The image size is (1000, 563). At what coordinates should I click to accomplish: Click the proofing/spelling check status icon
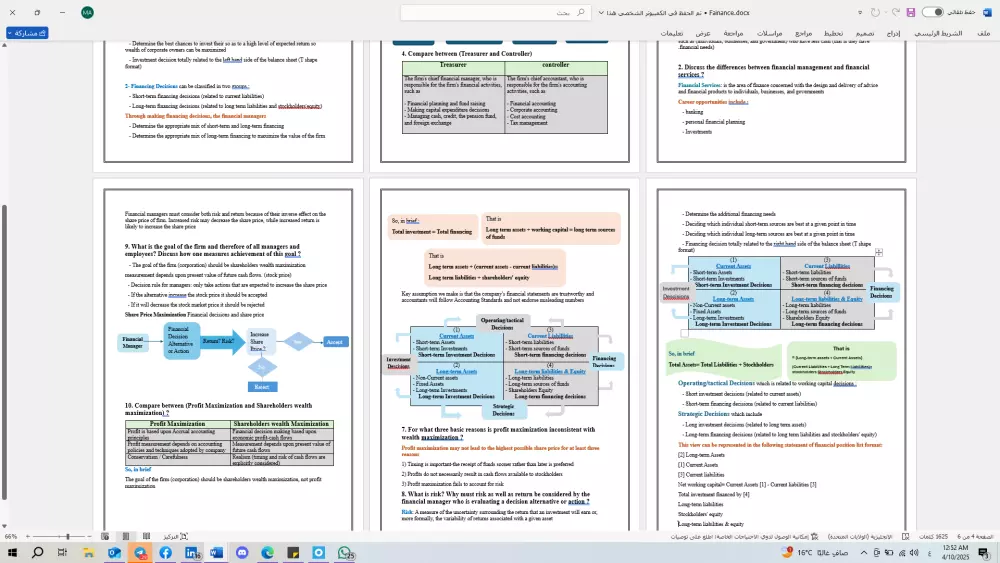click(x=906, y=537)
